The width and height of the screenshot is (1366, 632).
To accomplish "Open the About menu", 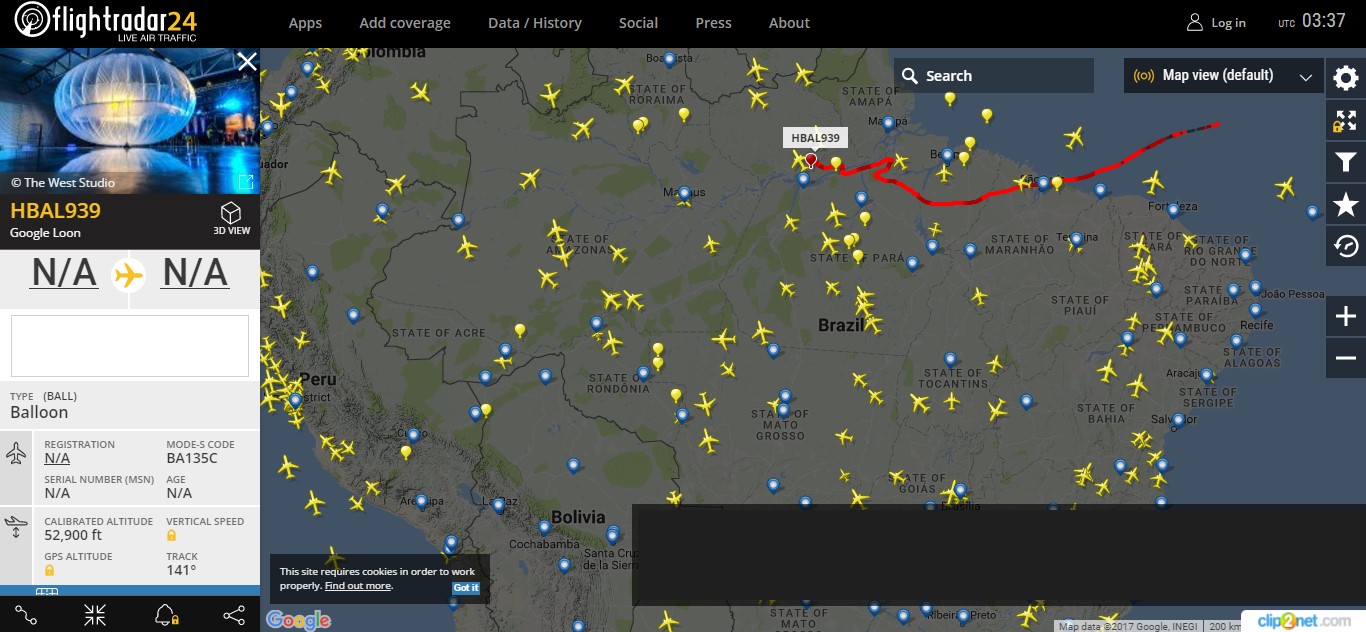I will [789, 23].
